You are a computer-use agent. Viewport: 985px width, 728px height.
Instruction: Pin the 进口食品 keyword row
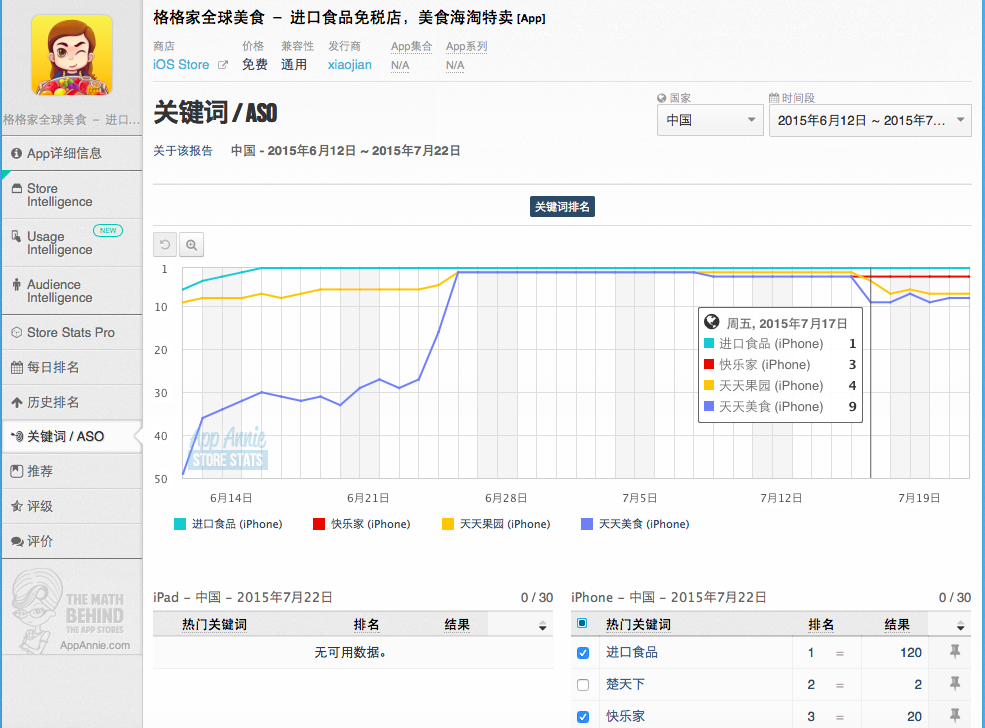[955, 652]
